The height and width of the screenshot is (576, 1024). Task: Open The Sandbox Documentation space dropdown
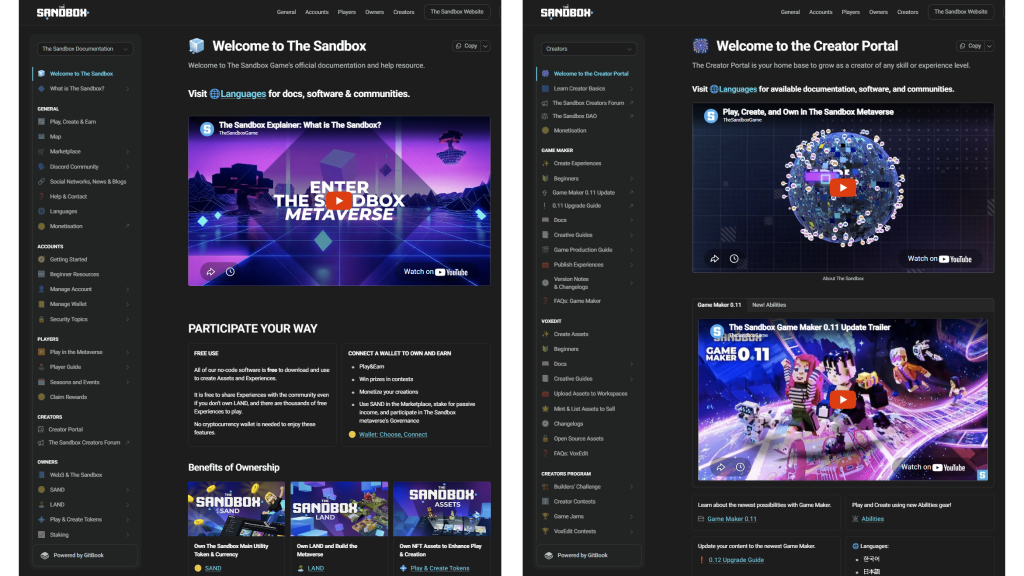tap(85, 49)
